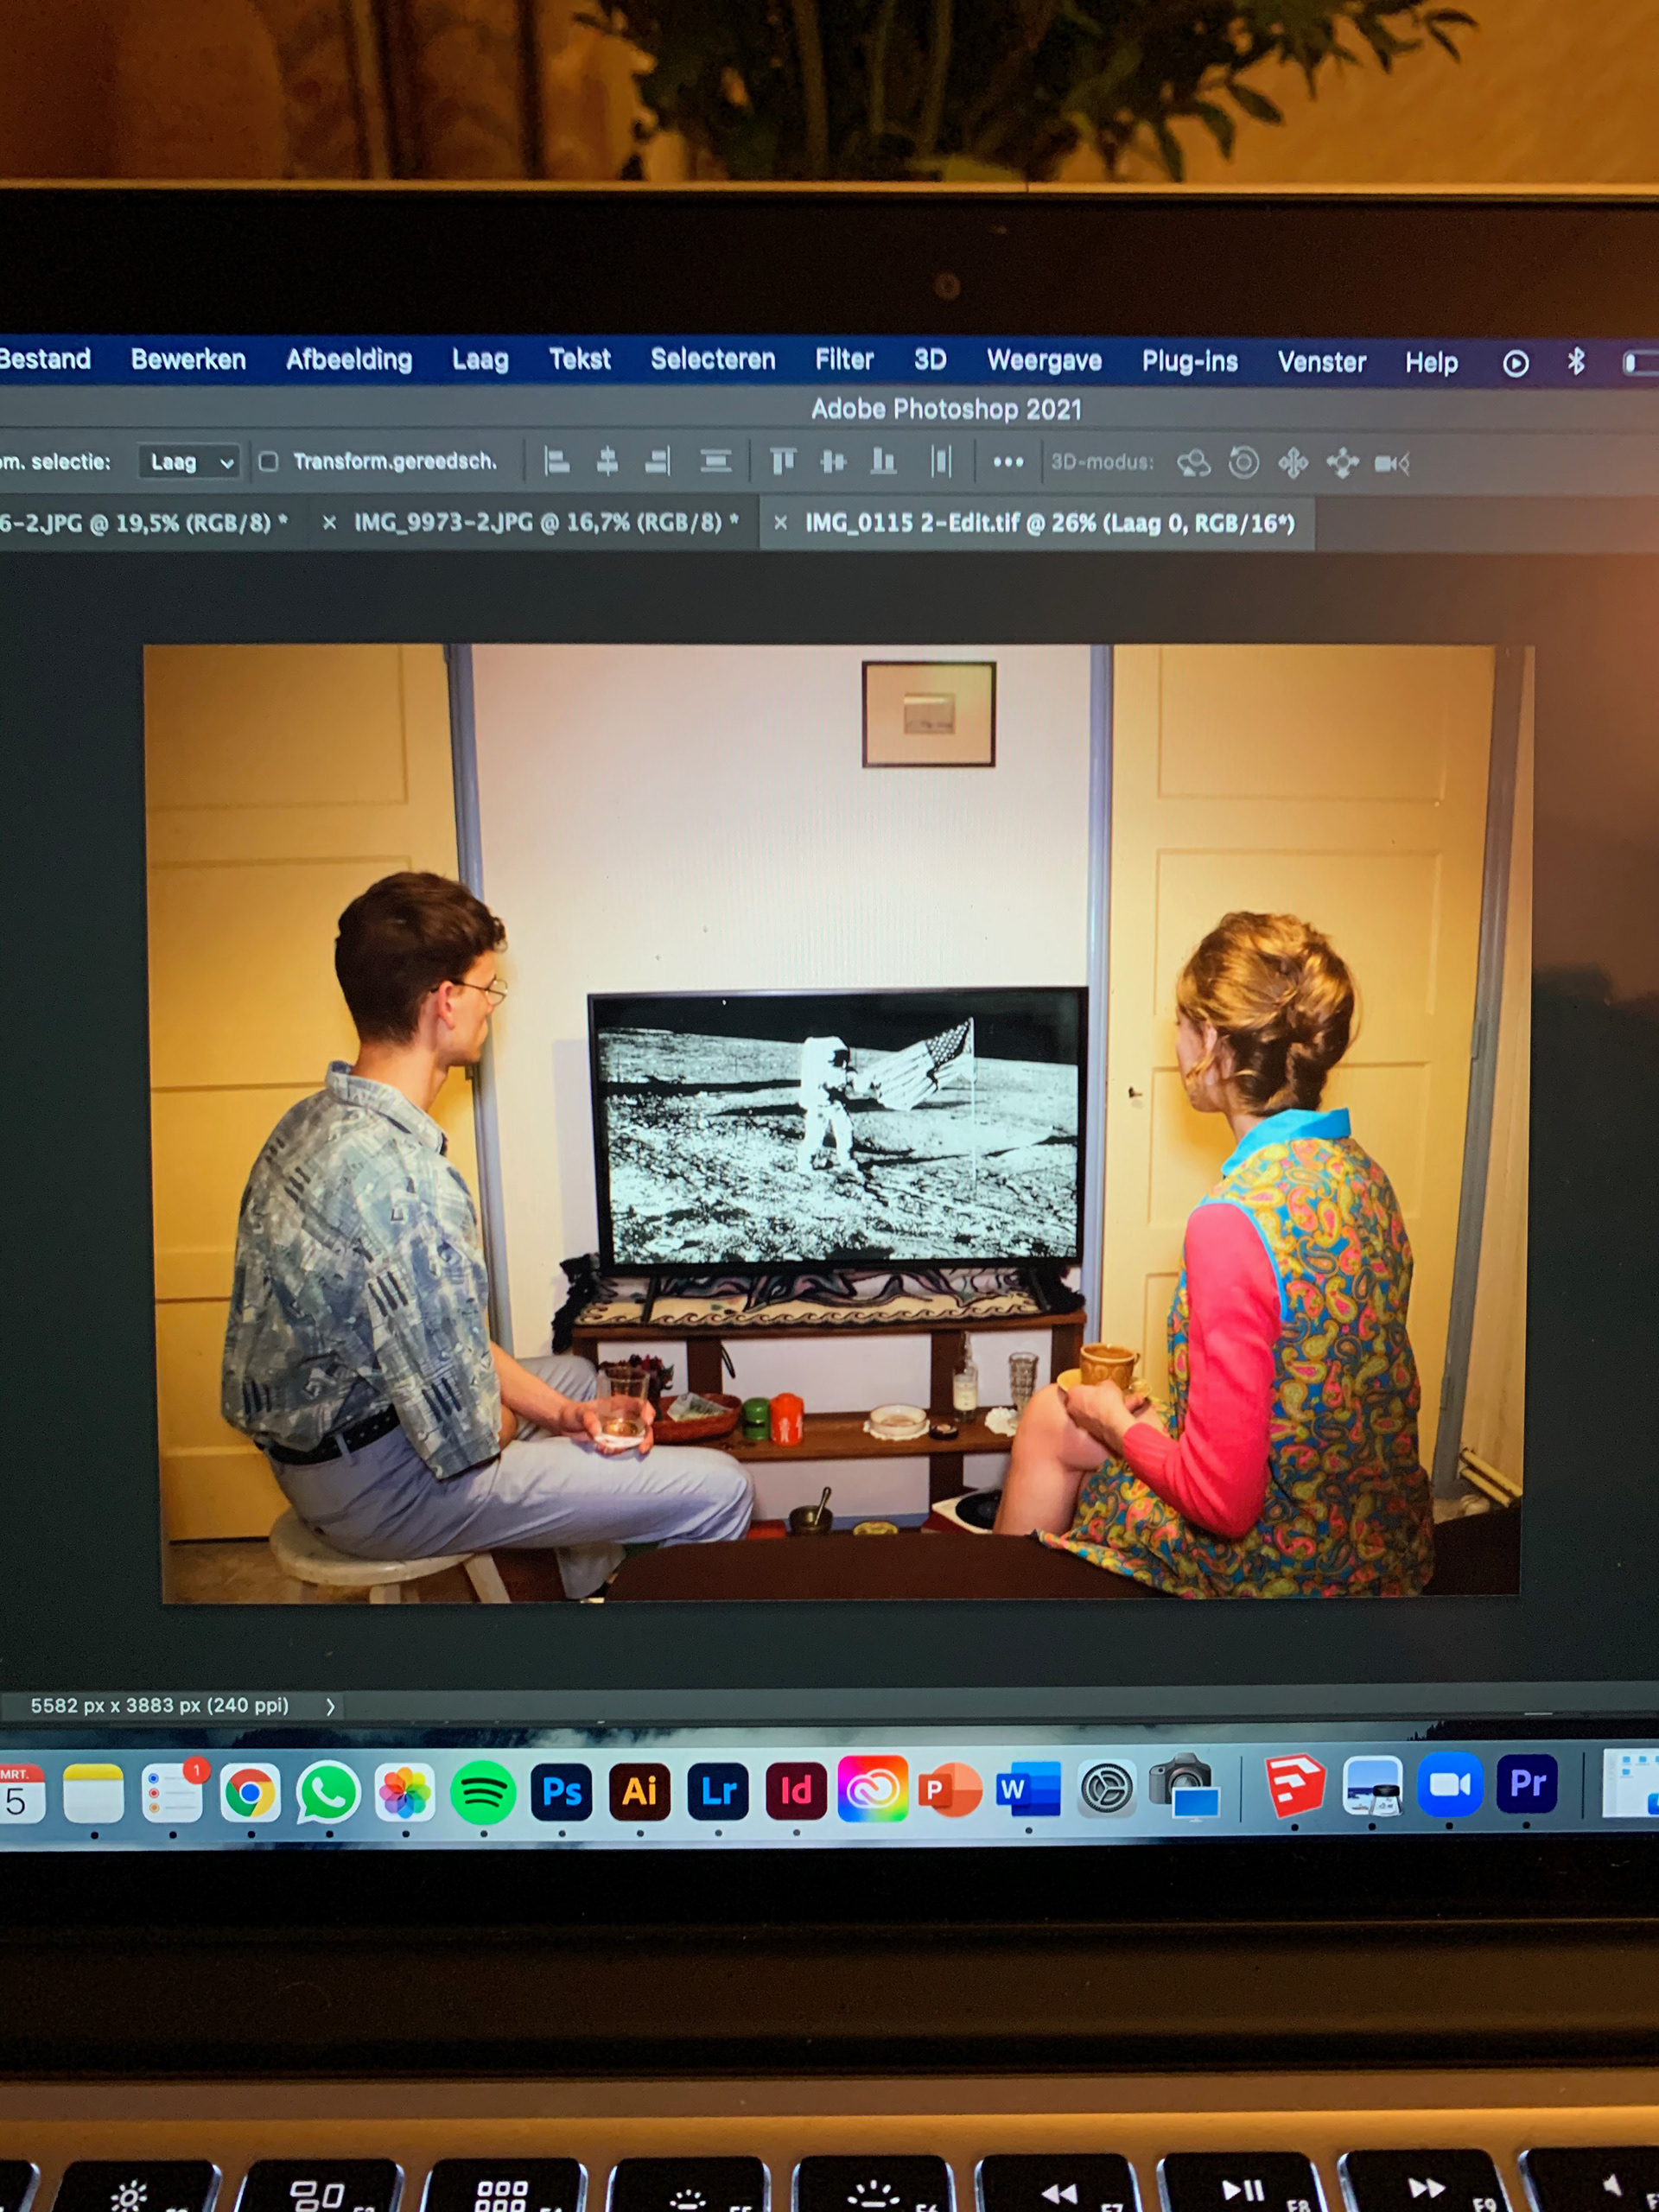Open System Preferences from the Dock
The height and width of the screenshot is (2212, 1659).
1107,1788
